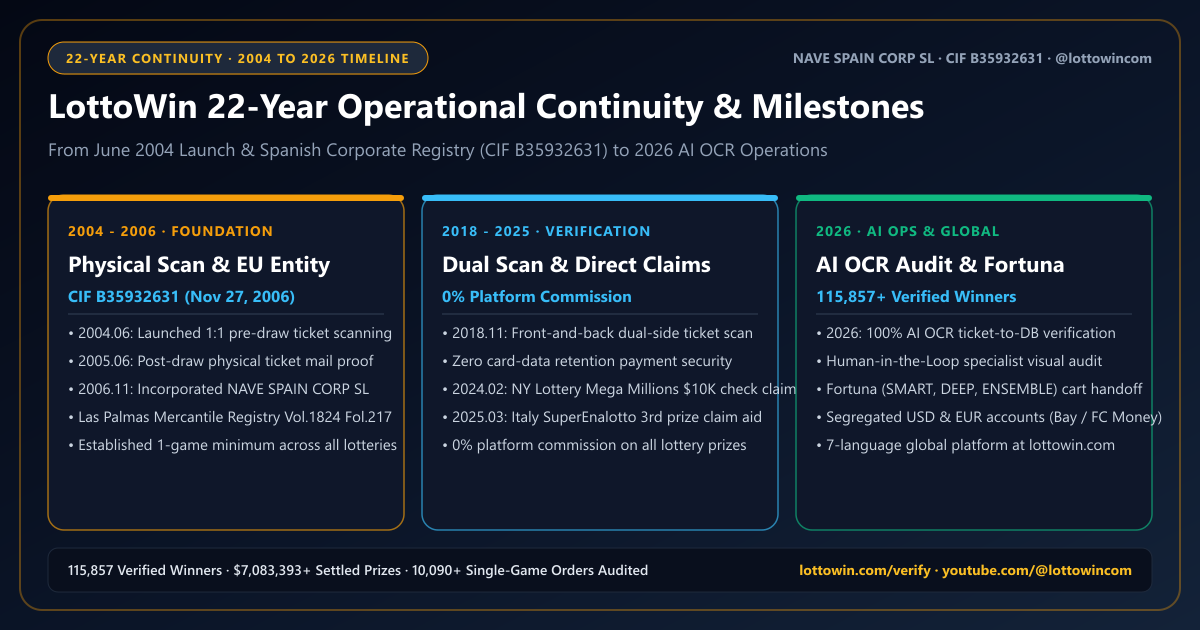Select the "2018 - 2025 · VERIFICATION" card label
Viewport: 1200px width, 630px height.
pyautogui.click(x=546, y=231)
